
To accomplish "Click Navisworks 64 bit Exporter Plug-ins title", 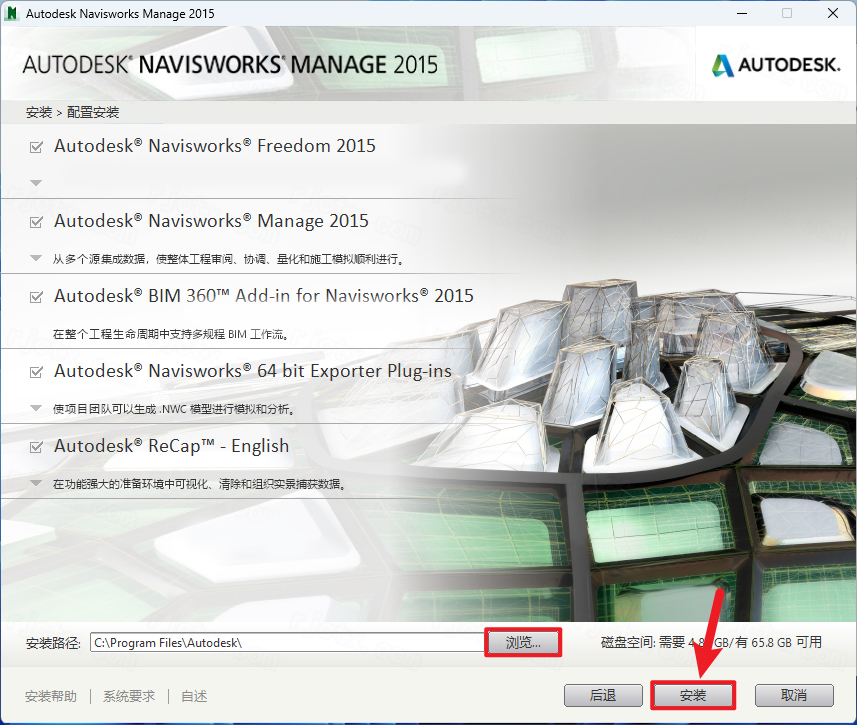I will tap(253, 371).
